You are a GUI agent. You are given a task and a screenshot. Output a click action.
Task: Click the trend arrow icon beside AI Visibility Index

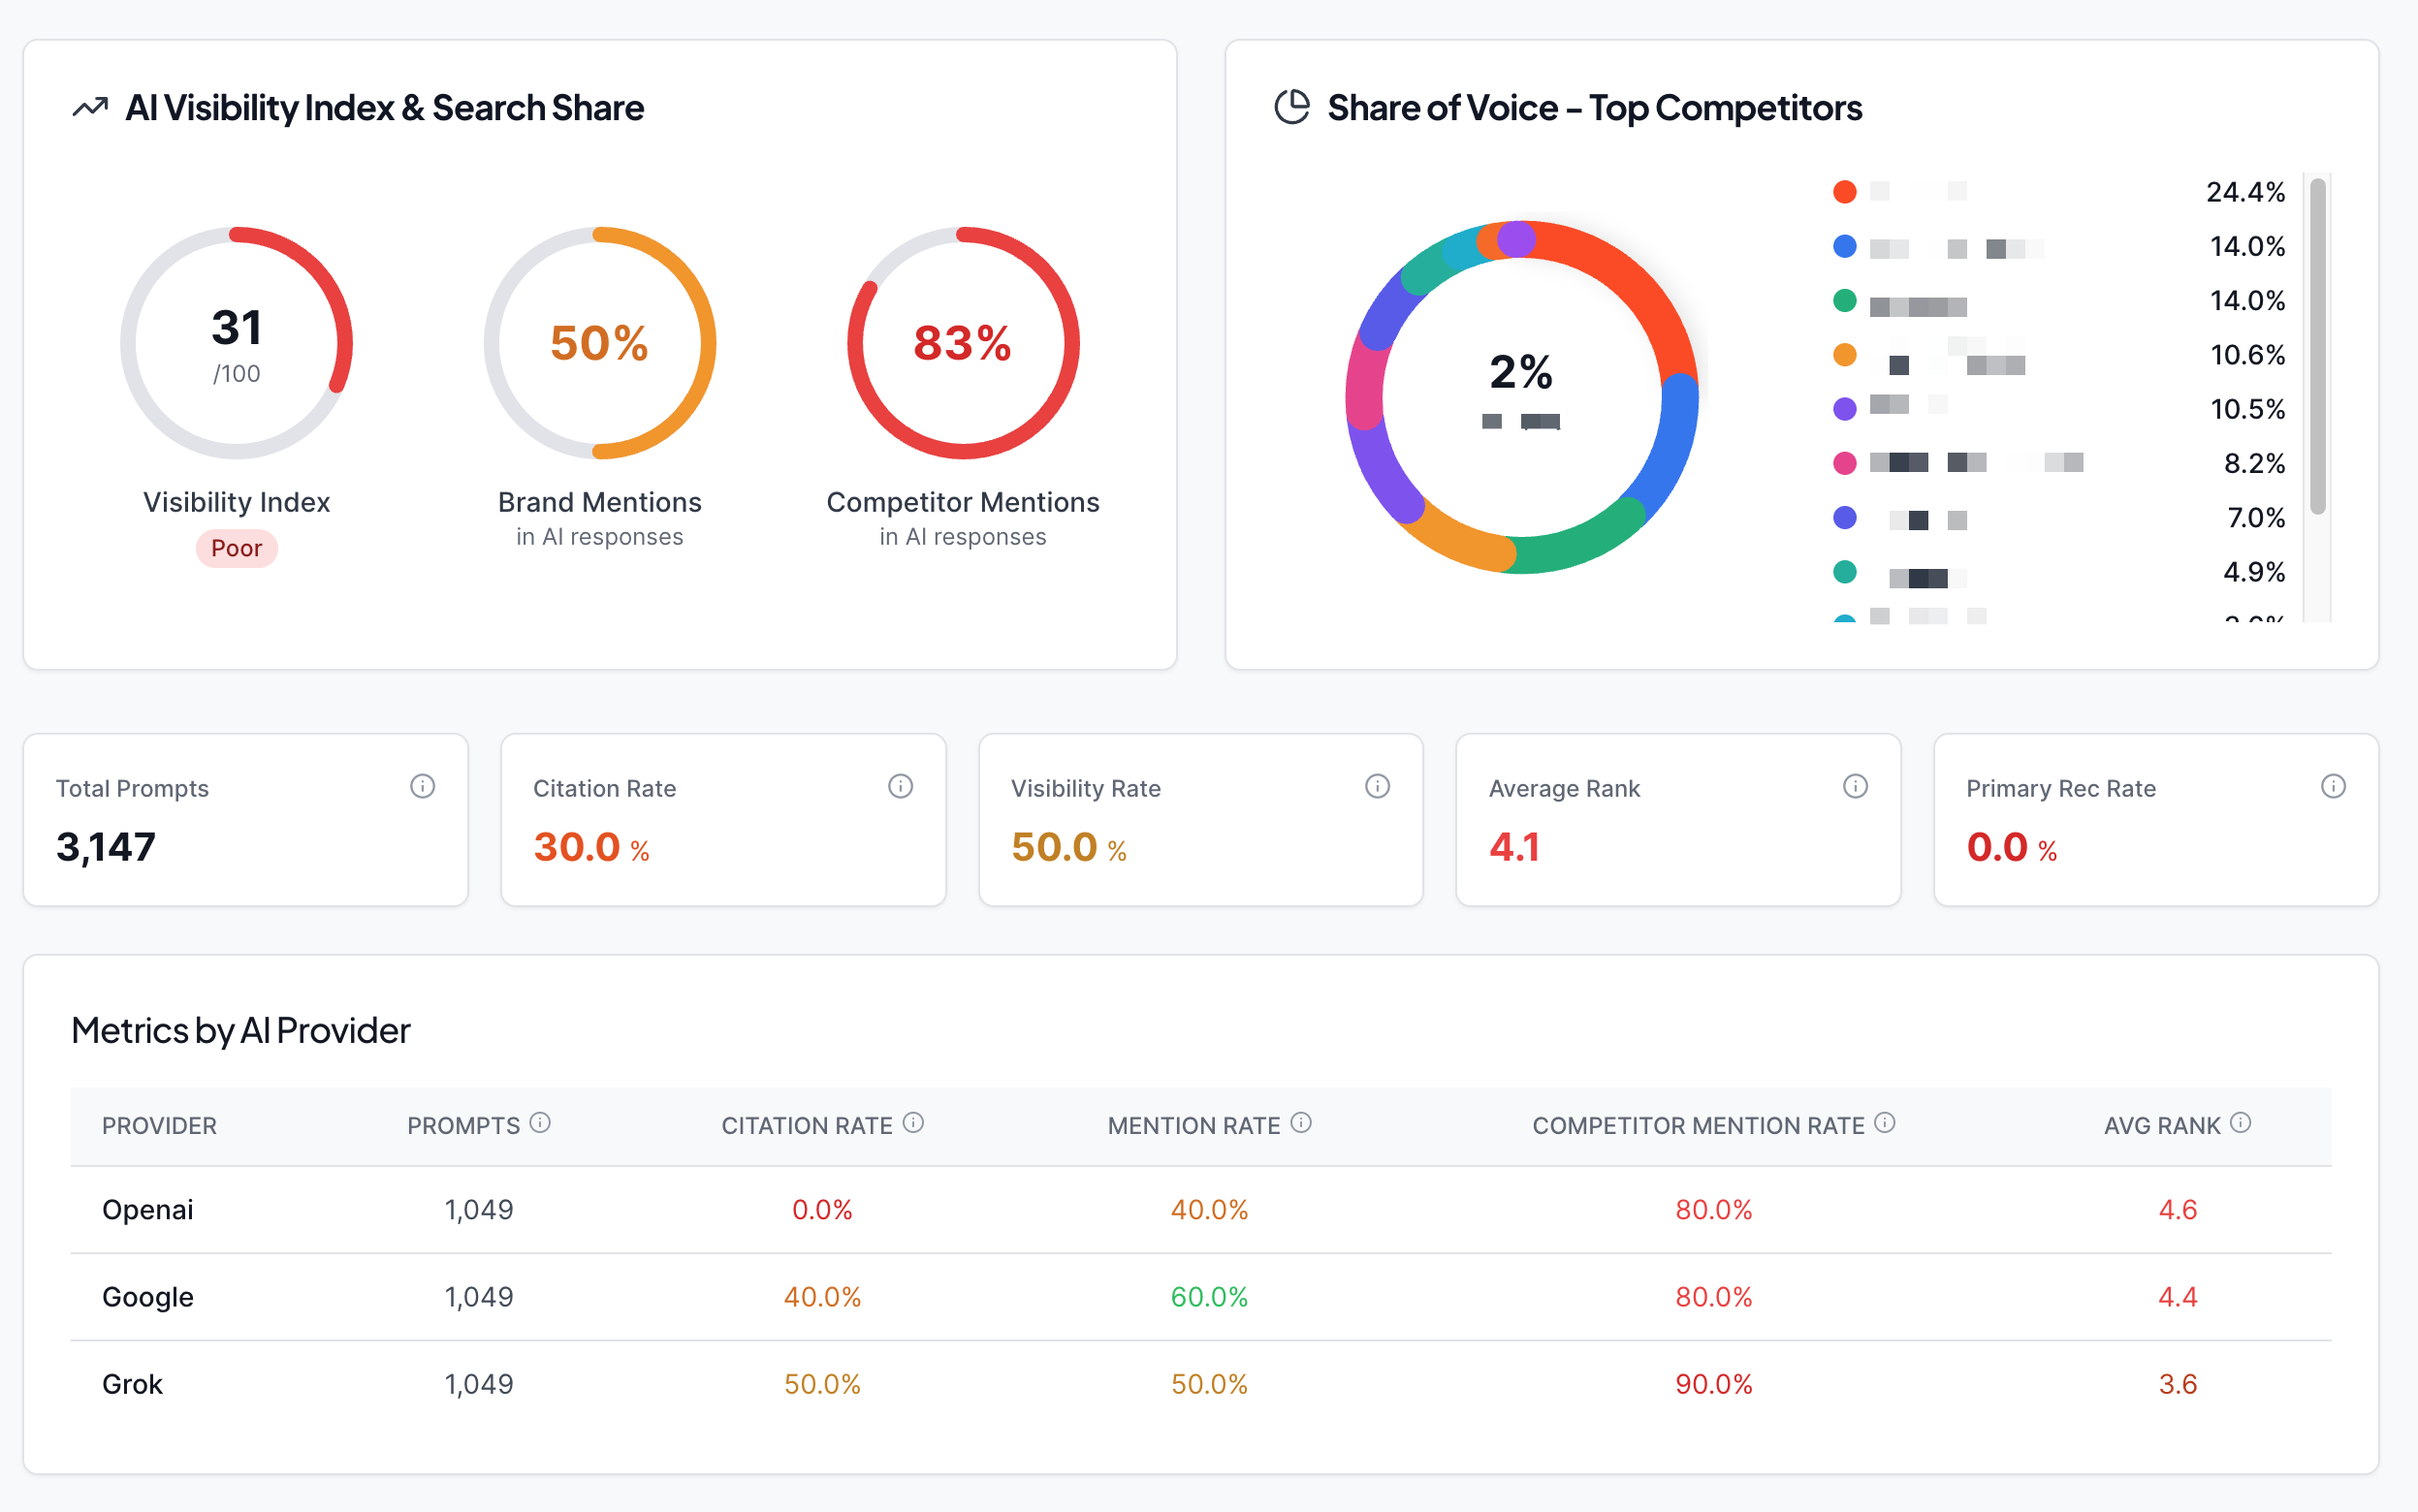click(x=90, y=107)
